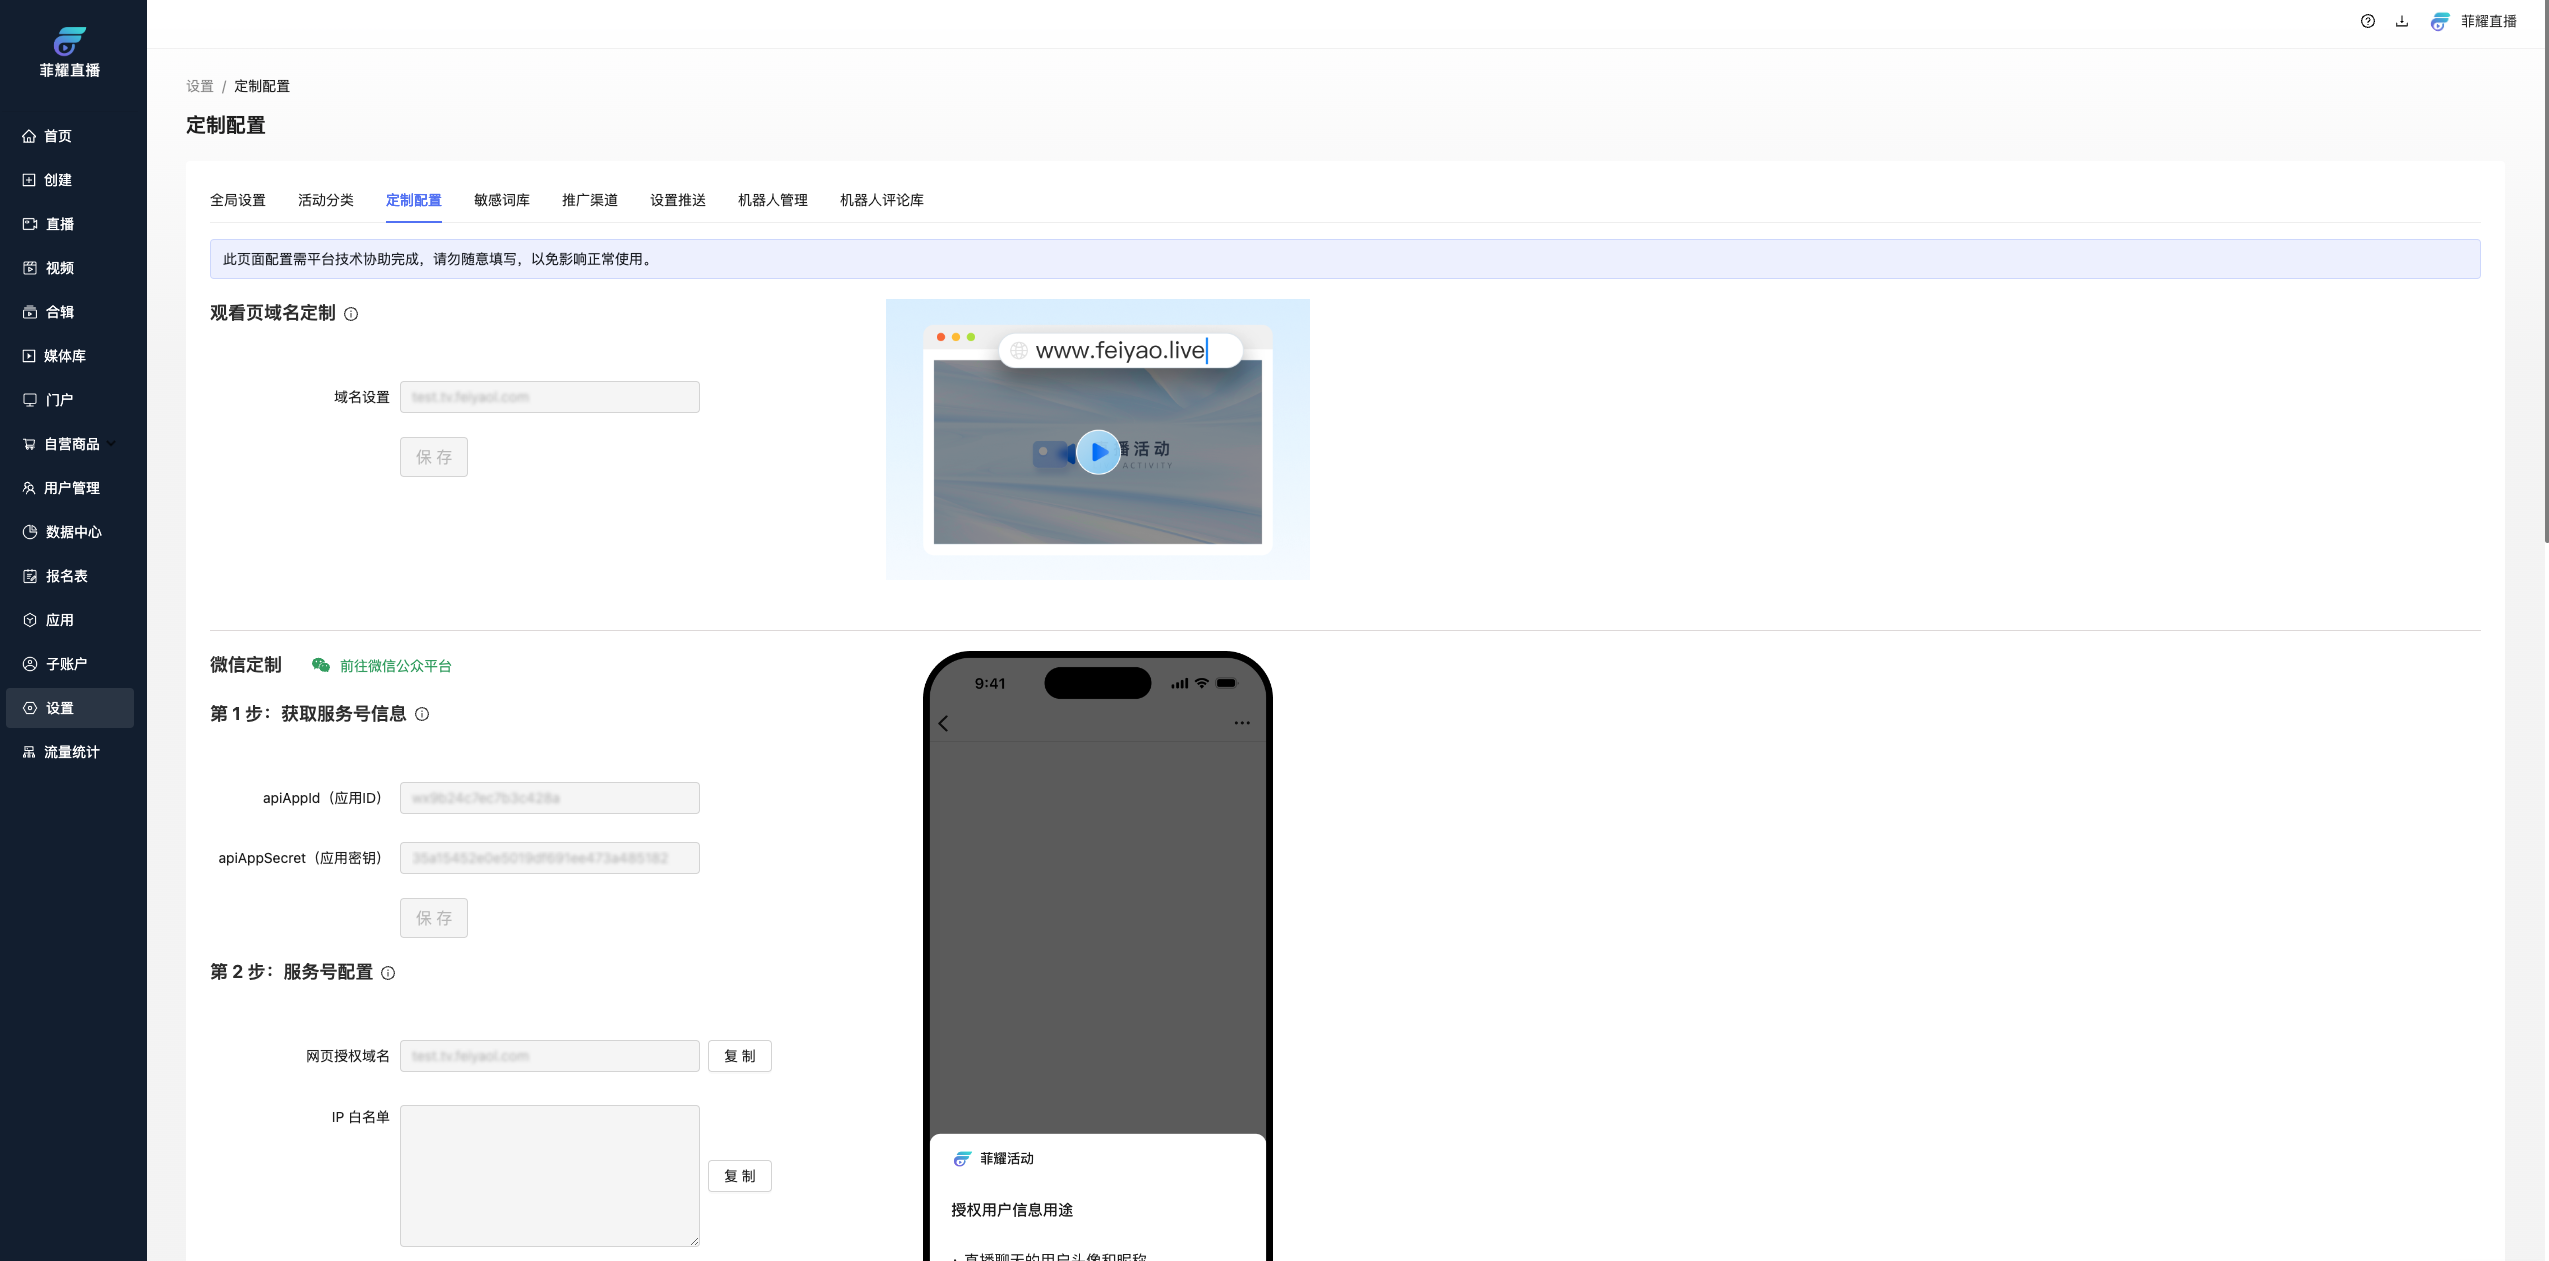The width and height of the screenshot is (2549, 1261).
Task: Click the page vertical scrollbar
Action: pyautogui.click(x=2545, y=270)
